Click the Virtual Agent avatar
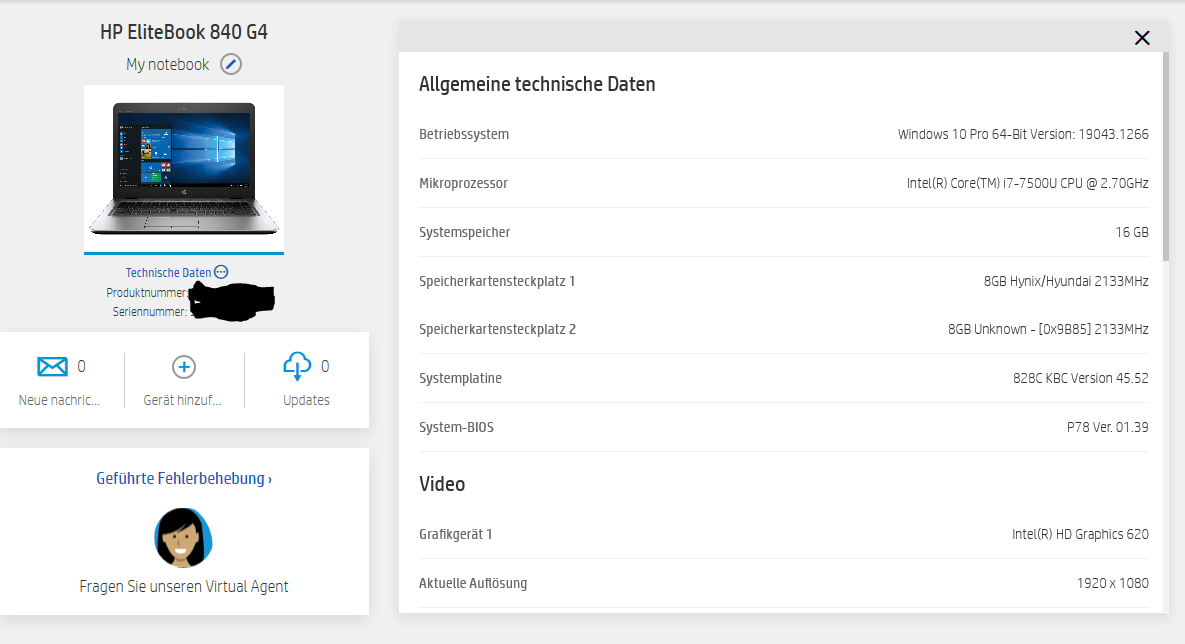 coord(183,537)
